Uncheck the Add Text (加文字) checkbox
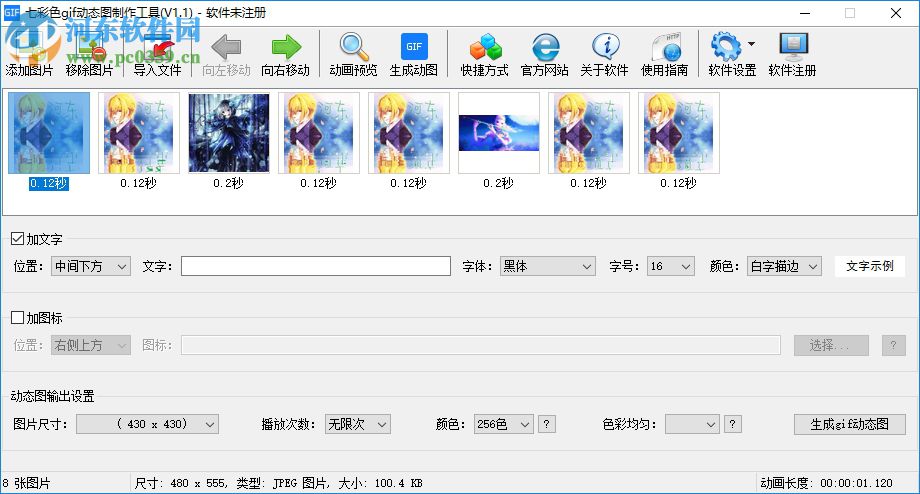This screenshot has height=494, width=920. [x=18, y=239]
